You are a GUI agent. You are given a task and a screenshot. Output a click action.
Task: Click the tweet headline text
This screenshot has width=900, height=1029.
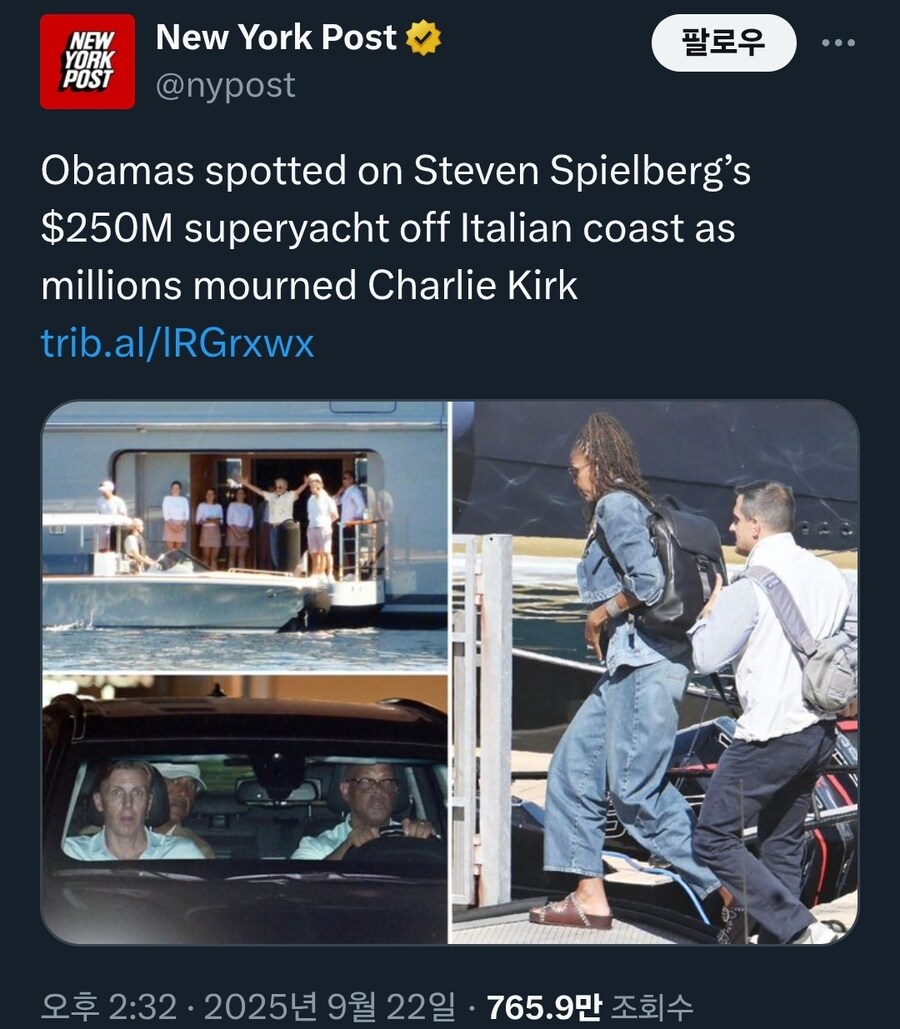[396, 228]
